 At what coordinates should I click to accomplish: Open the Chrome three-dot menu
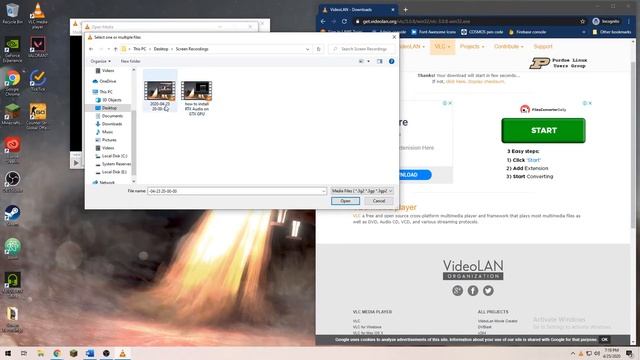(629, 21)
